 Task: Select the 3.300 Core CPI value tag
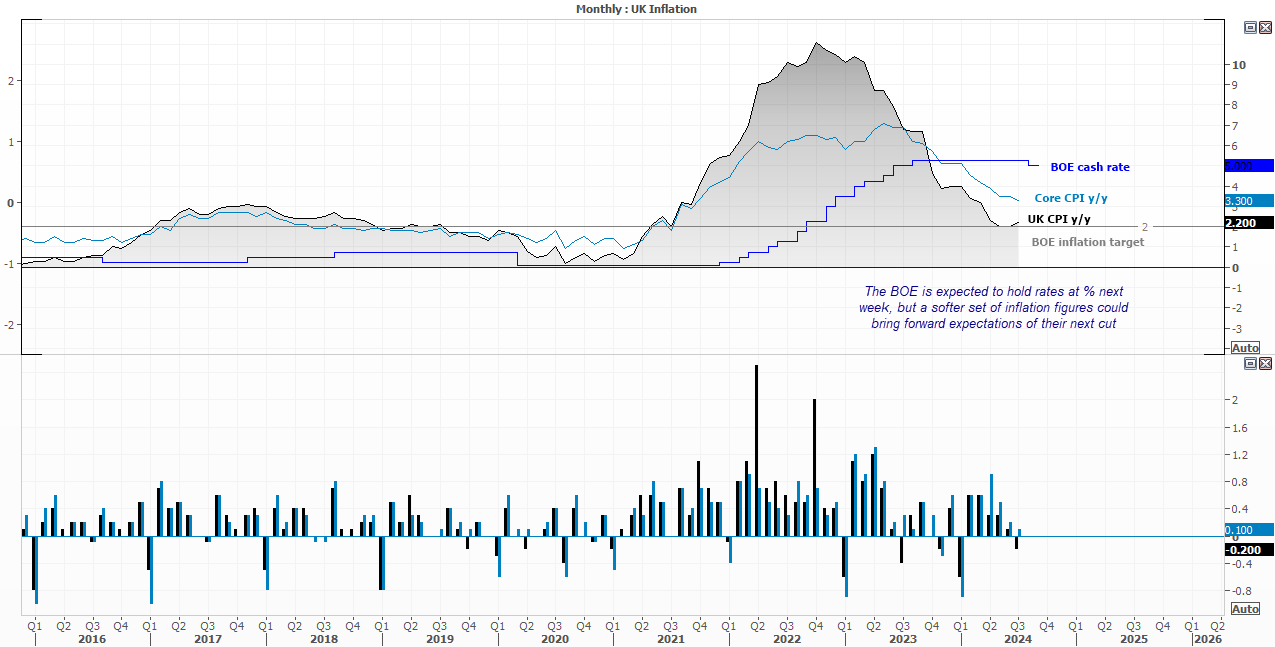pyautogui.click(x=1249, y=200)
